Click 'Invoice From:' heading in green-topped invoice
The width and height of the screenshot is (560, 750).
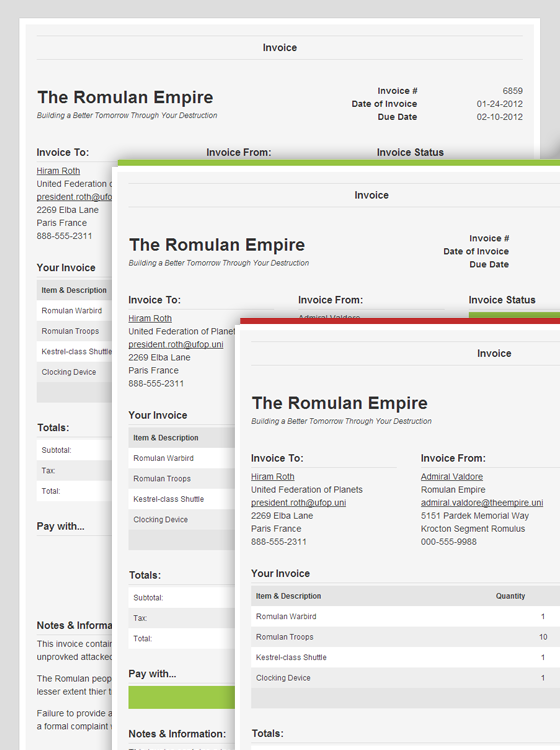[x=330, y=300]
